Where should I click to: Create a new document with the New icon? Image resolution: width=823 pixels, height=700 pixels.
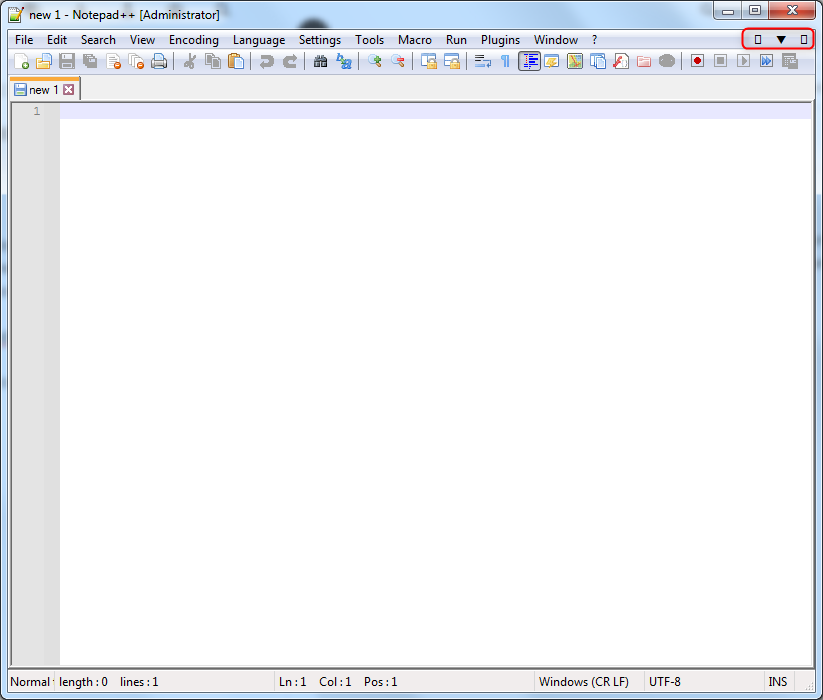pos(21,61)
